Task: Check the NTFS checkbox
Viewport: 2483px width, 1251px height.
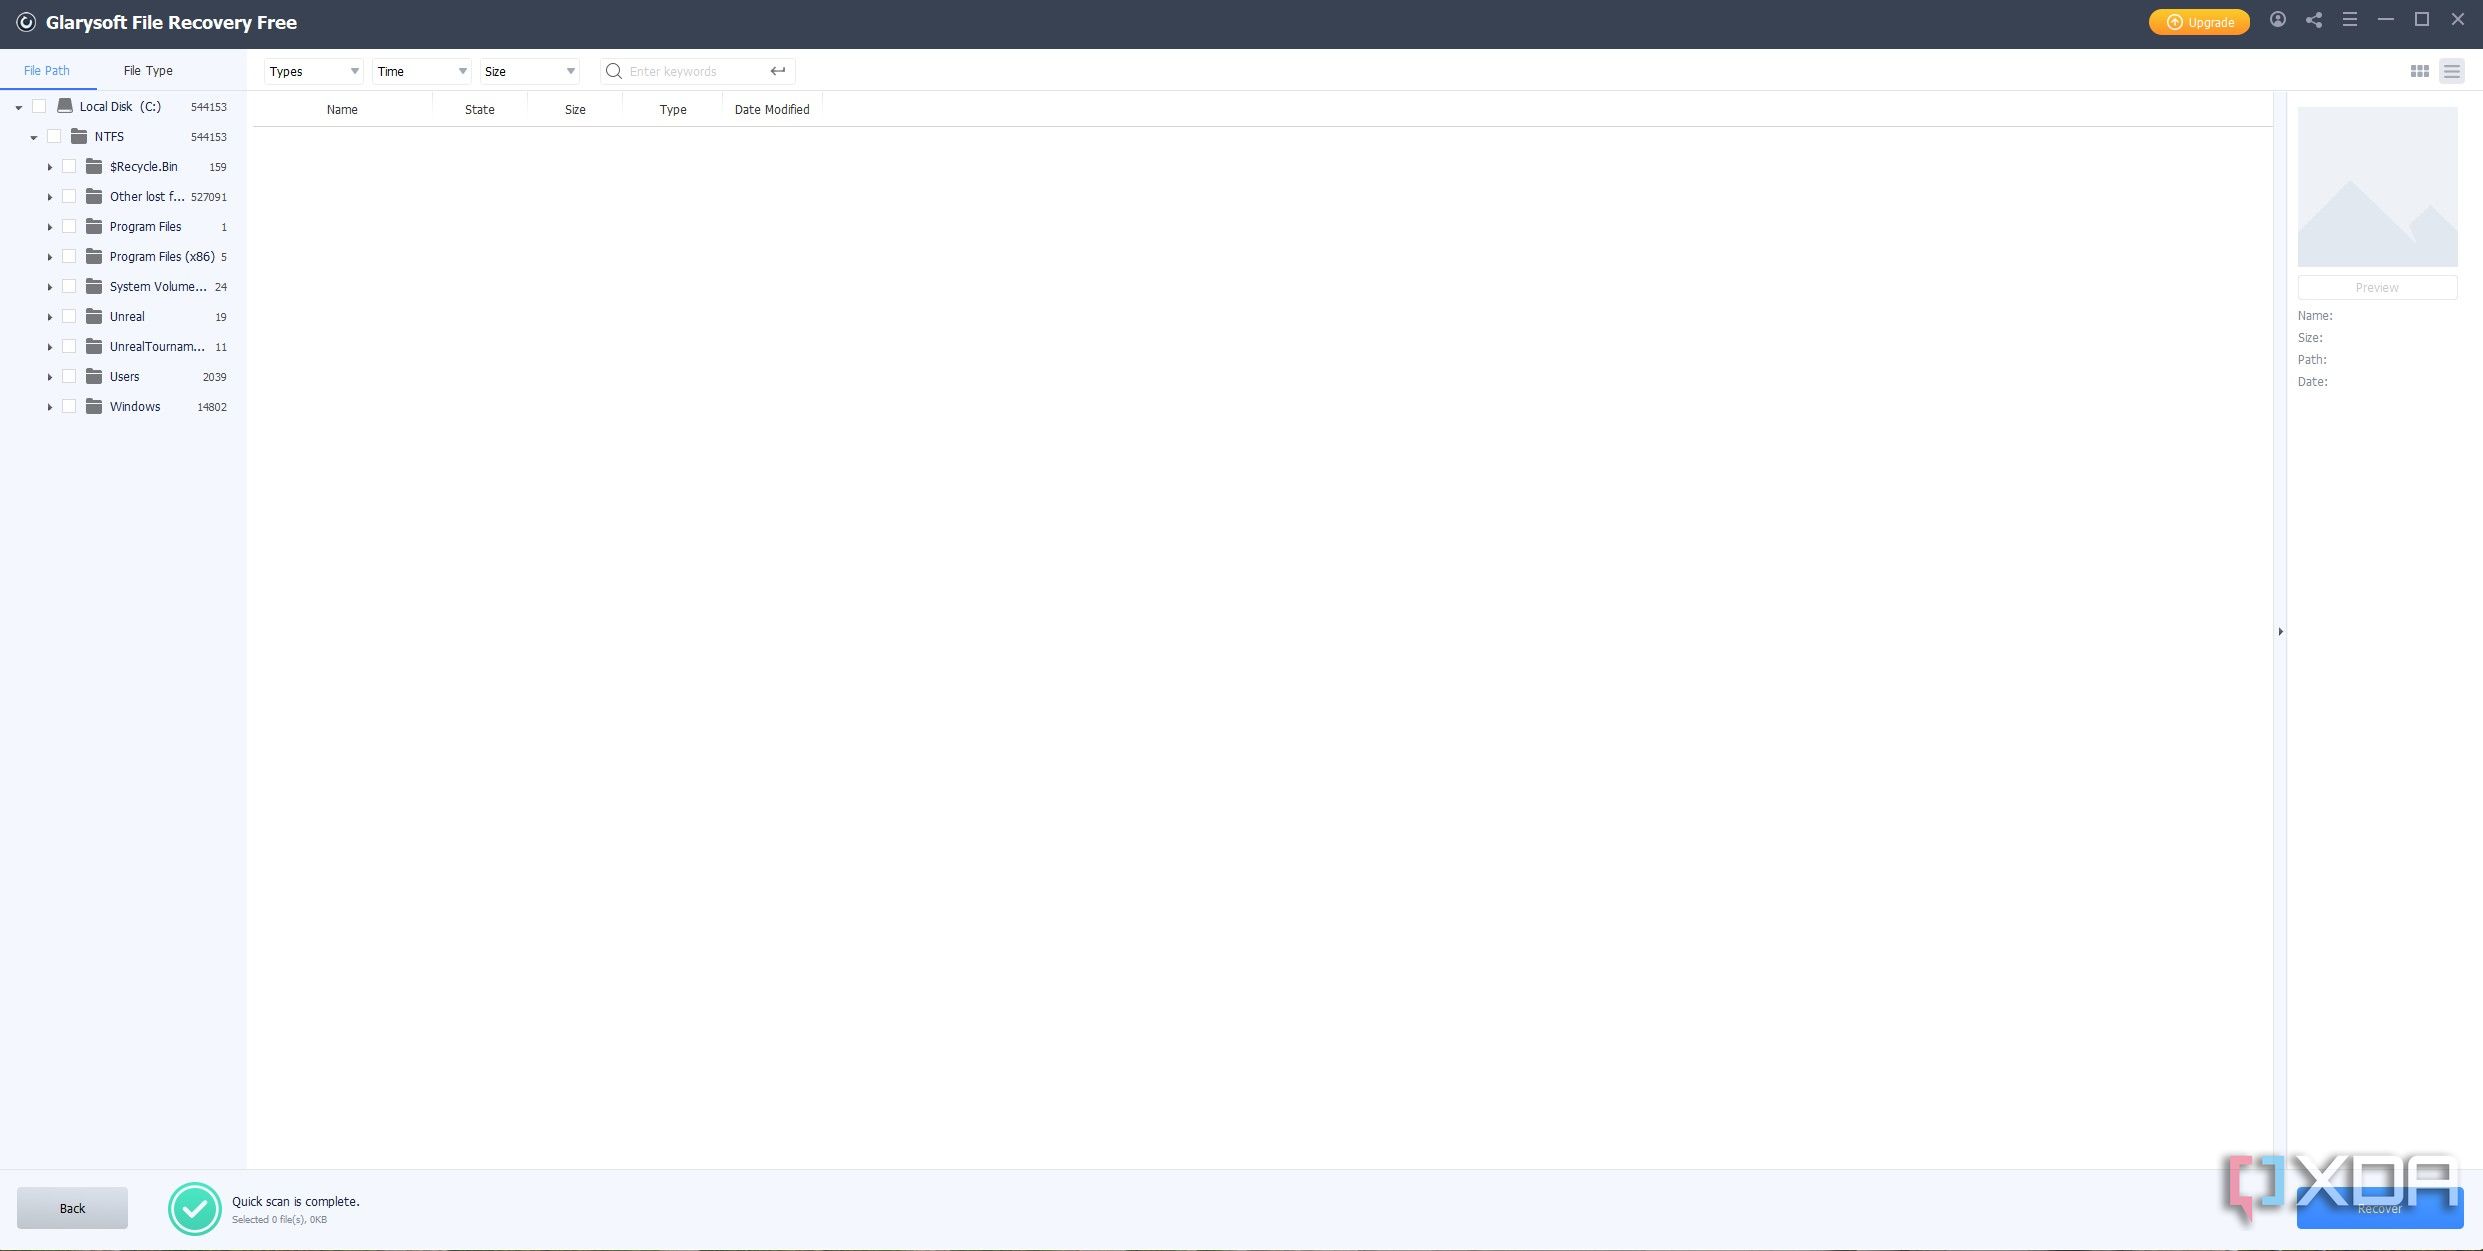Action: [54, 136]
